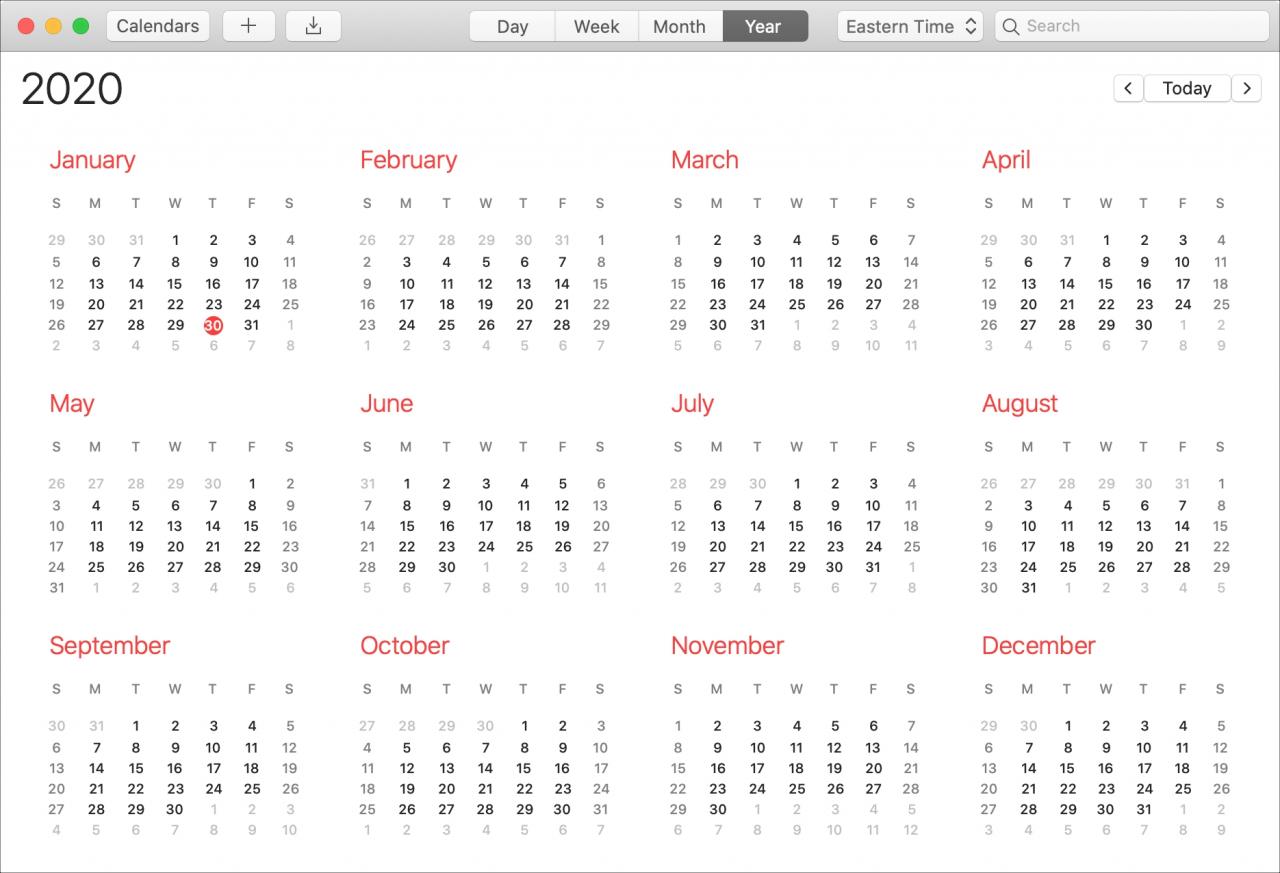
Task: Open the January month title
Action: [92, 160]
